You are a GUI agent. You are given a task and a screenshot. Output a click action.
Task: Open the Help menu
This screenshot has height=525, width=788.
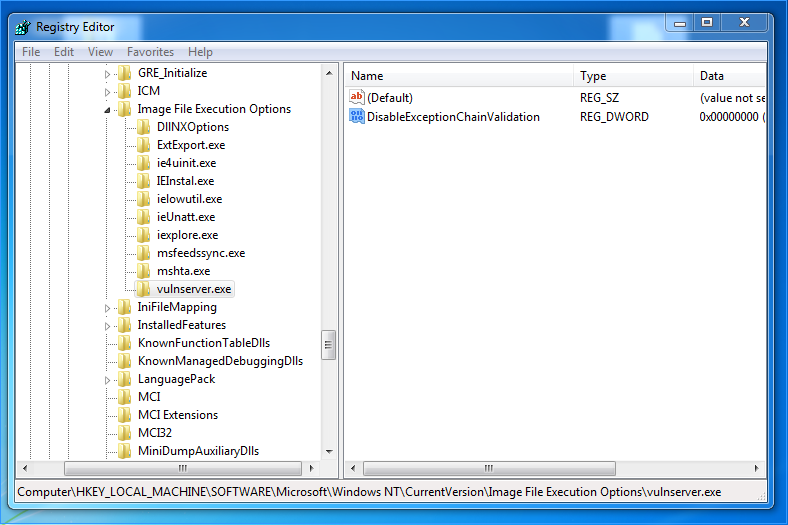tap(200, 52)
